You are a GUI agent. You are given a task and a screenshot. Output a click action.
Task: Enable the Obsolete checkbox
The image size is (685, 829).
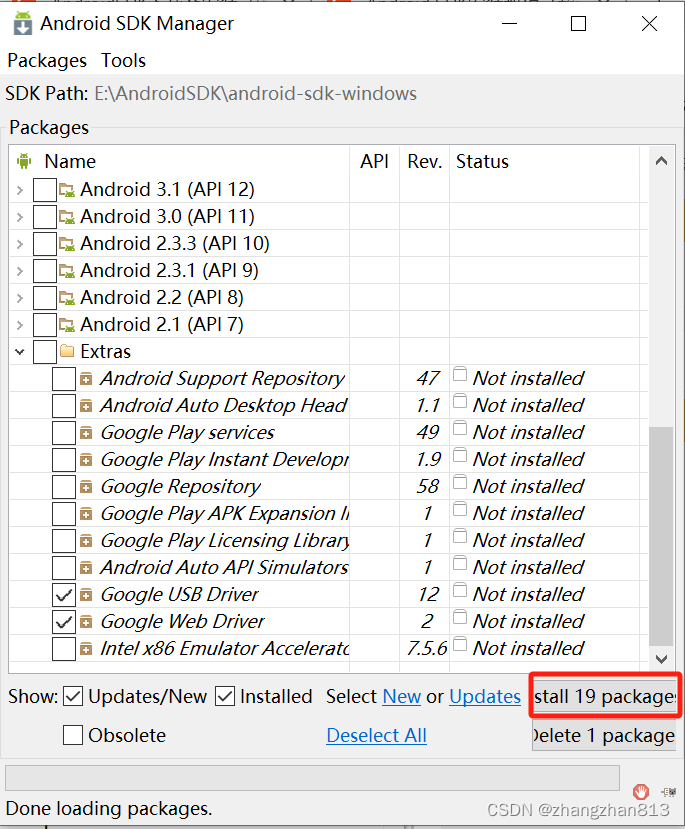[73, 735]
